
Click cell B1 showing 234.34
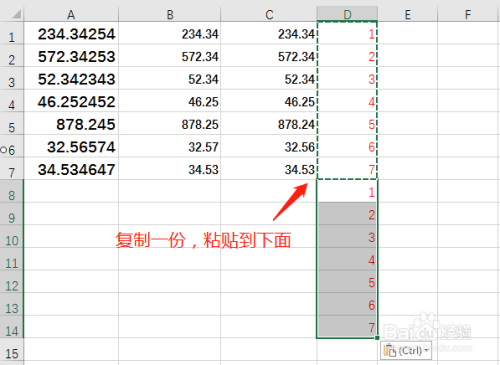click(170, 33)
